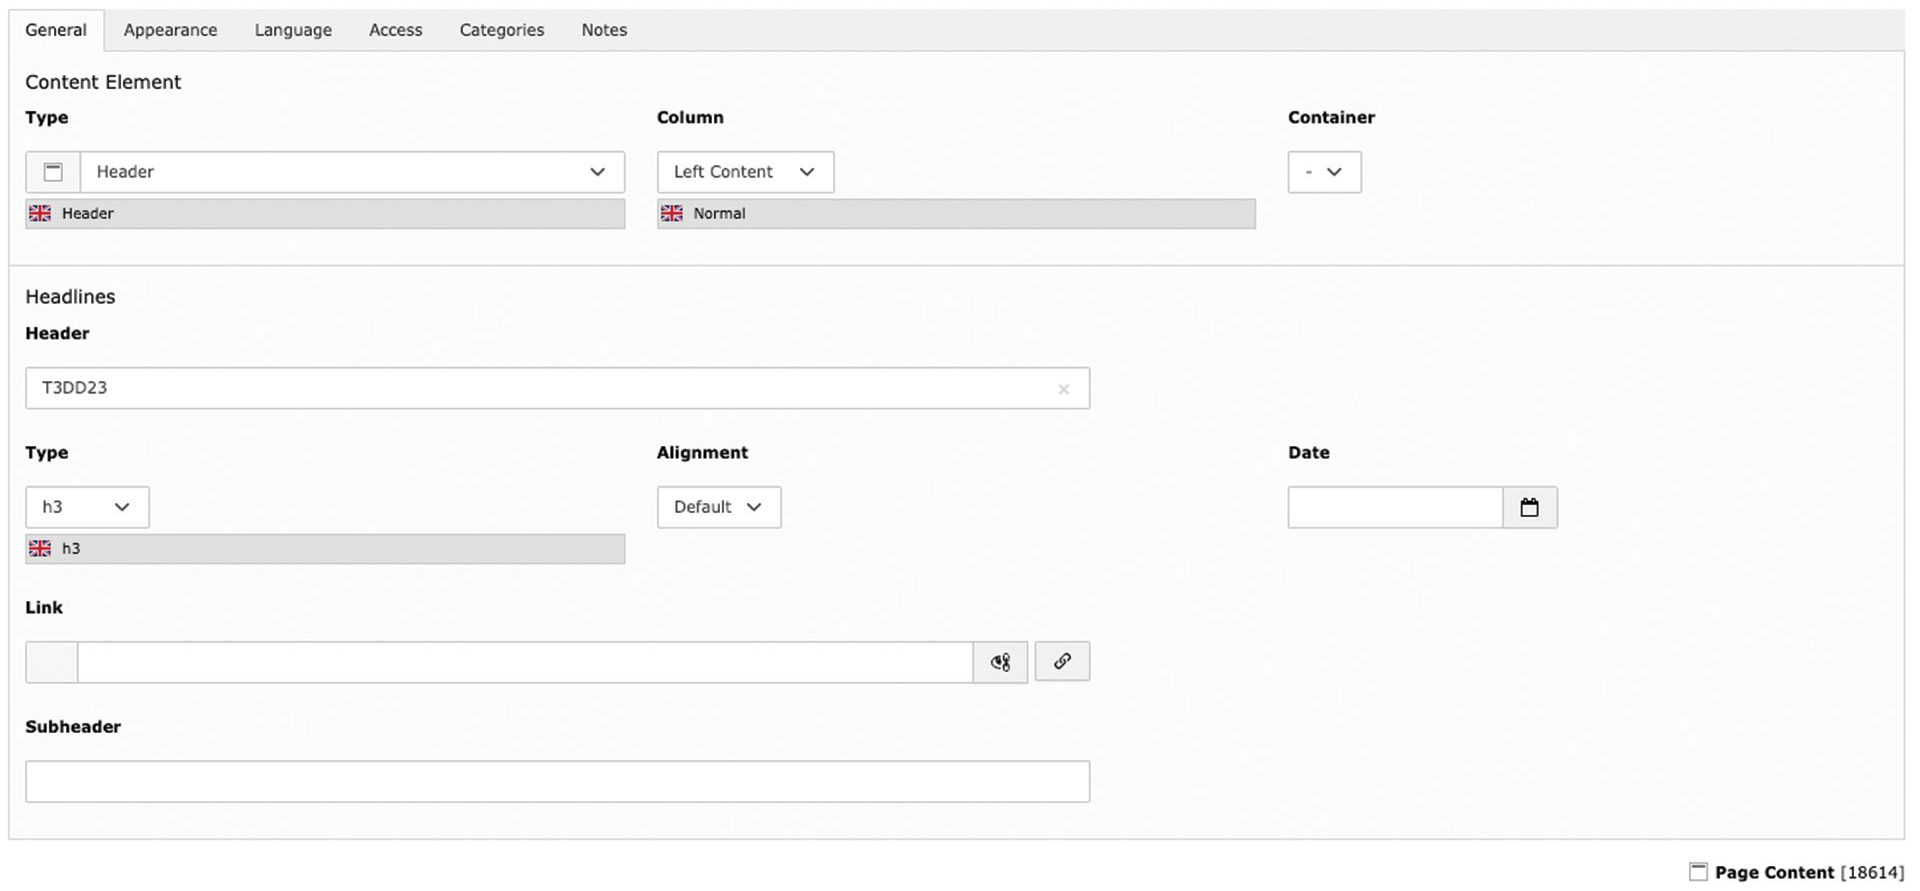
Task: Toggle the link field alternative view icon
Action: [x=1001, y=662]
